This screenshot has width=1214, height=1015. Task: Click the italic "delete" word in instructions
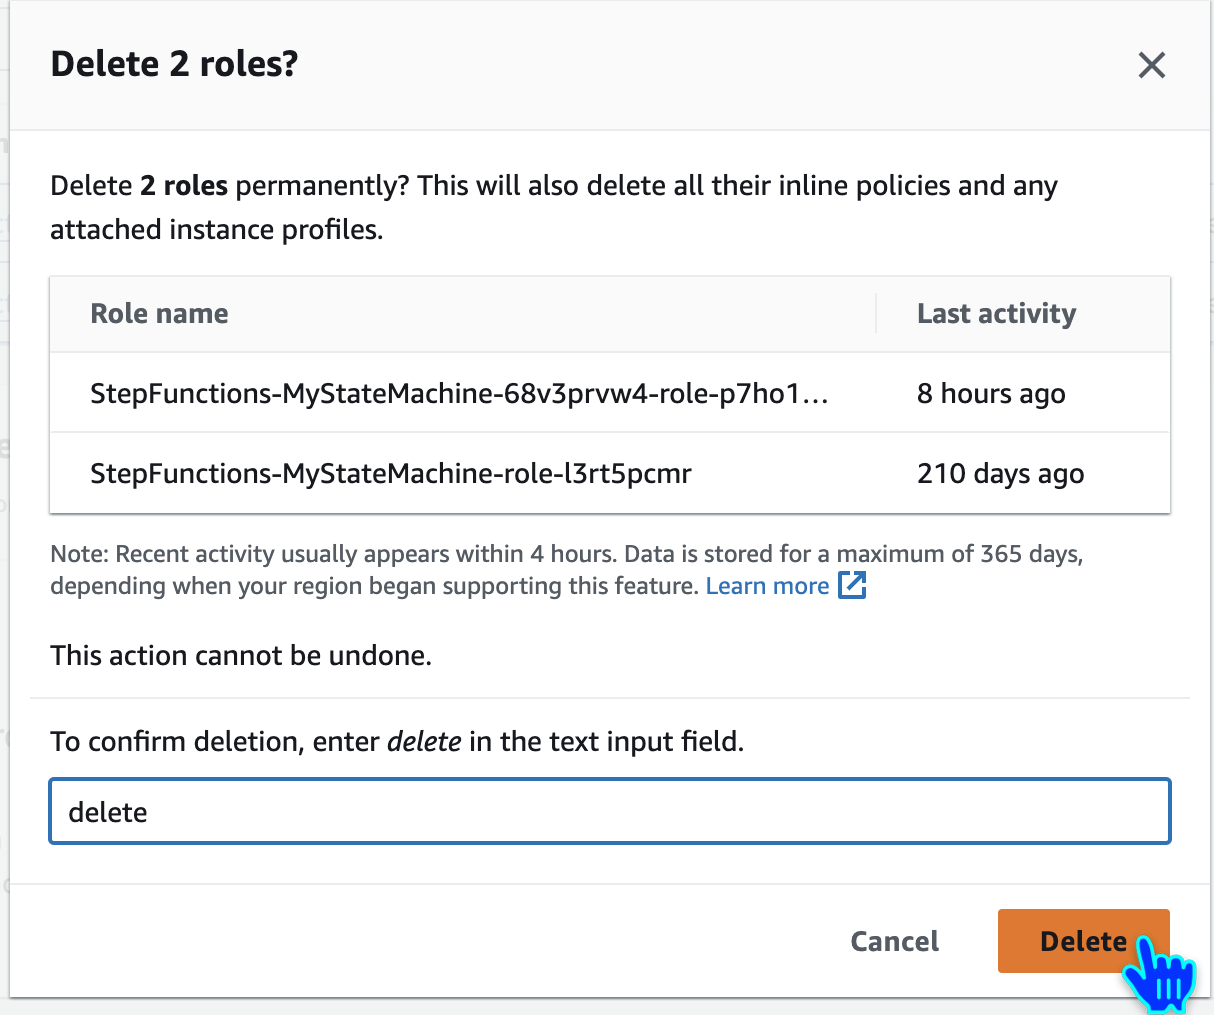[x=424, y=742]
